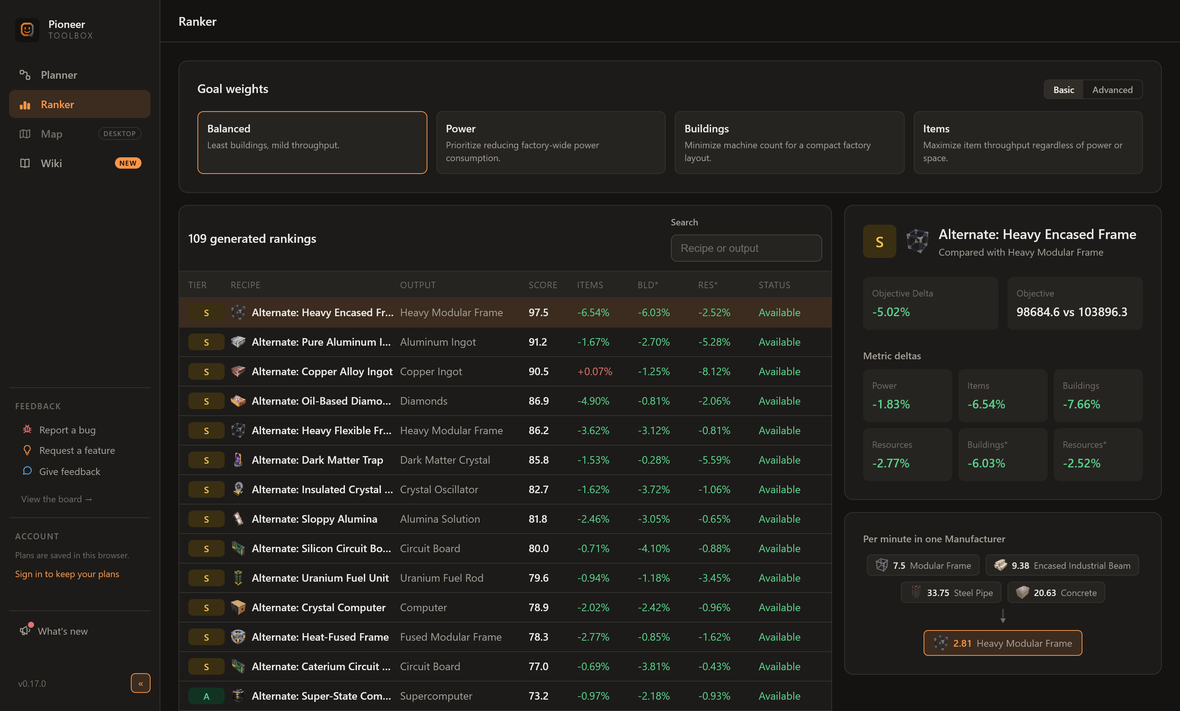Click the Uranium Fuel Unit recipe icon
The width and height of the screenshot is (1180, 711).
coord(238,578)
